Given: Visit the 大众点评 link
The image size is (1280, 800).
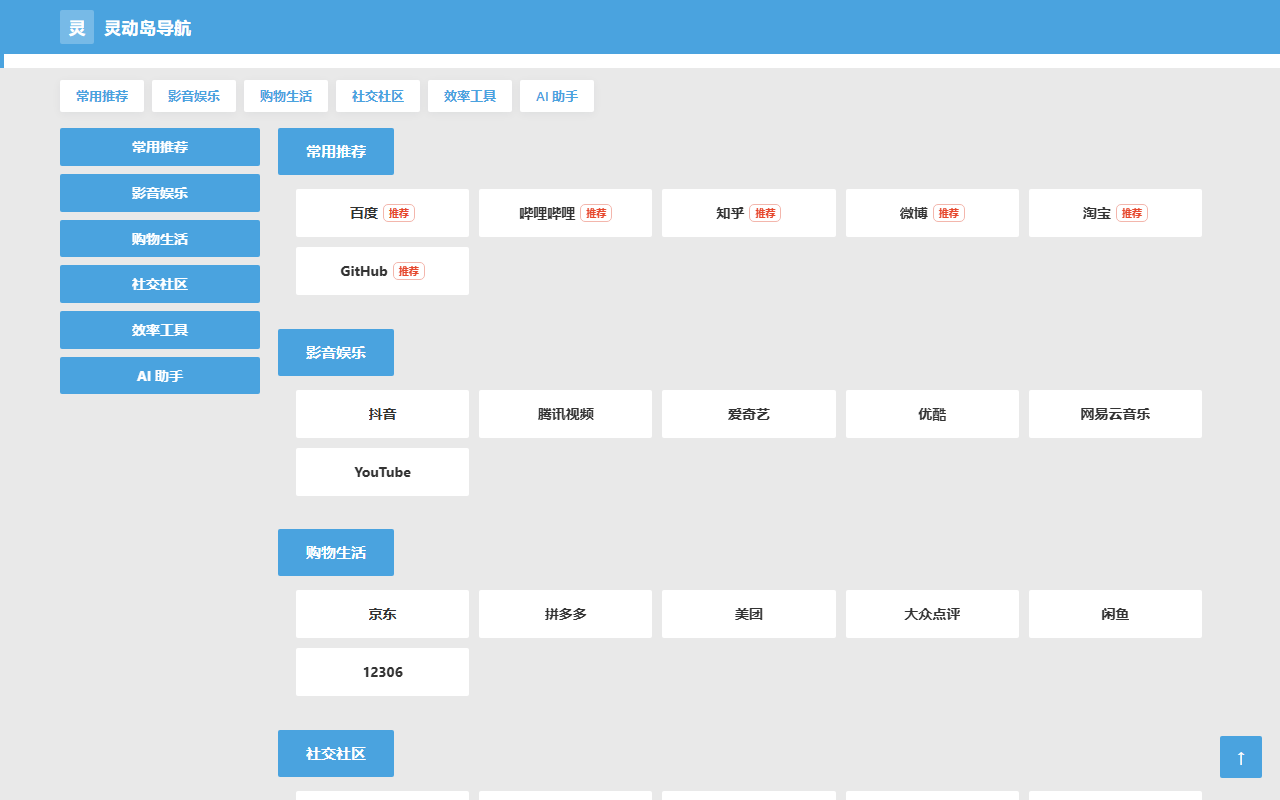Looking at the screenshot, I should click(932, 614).
